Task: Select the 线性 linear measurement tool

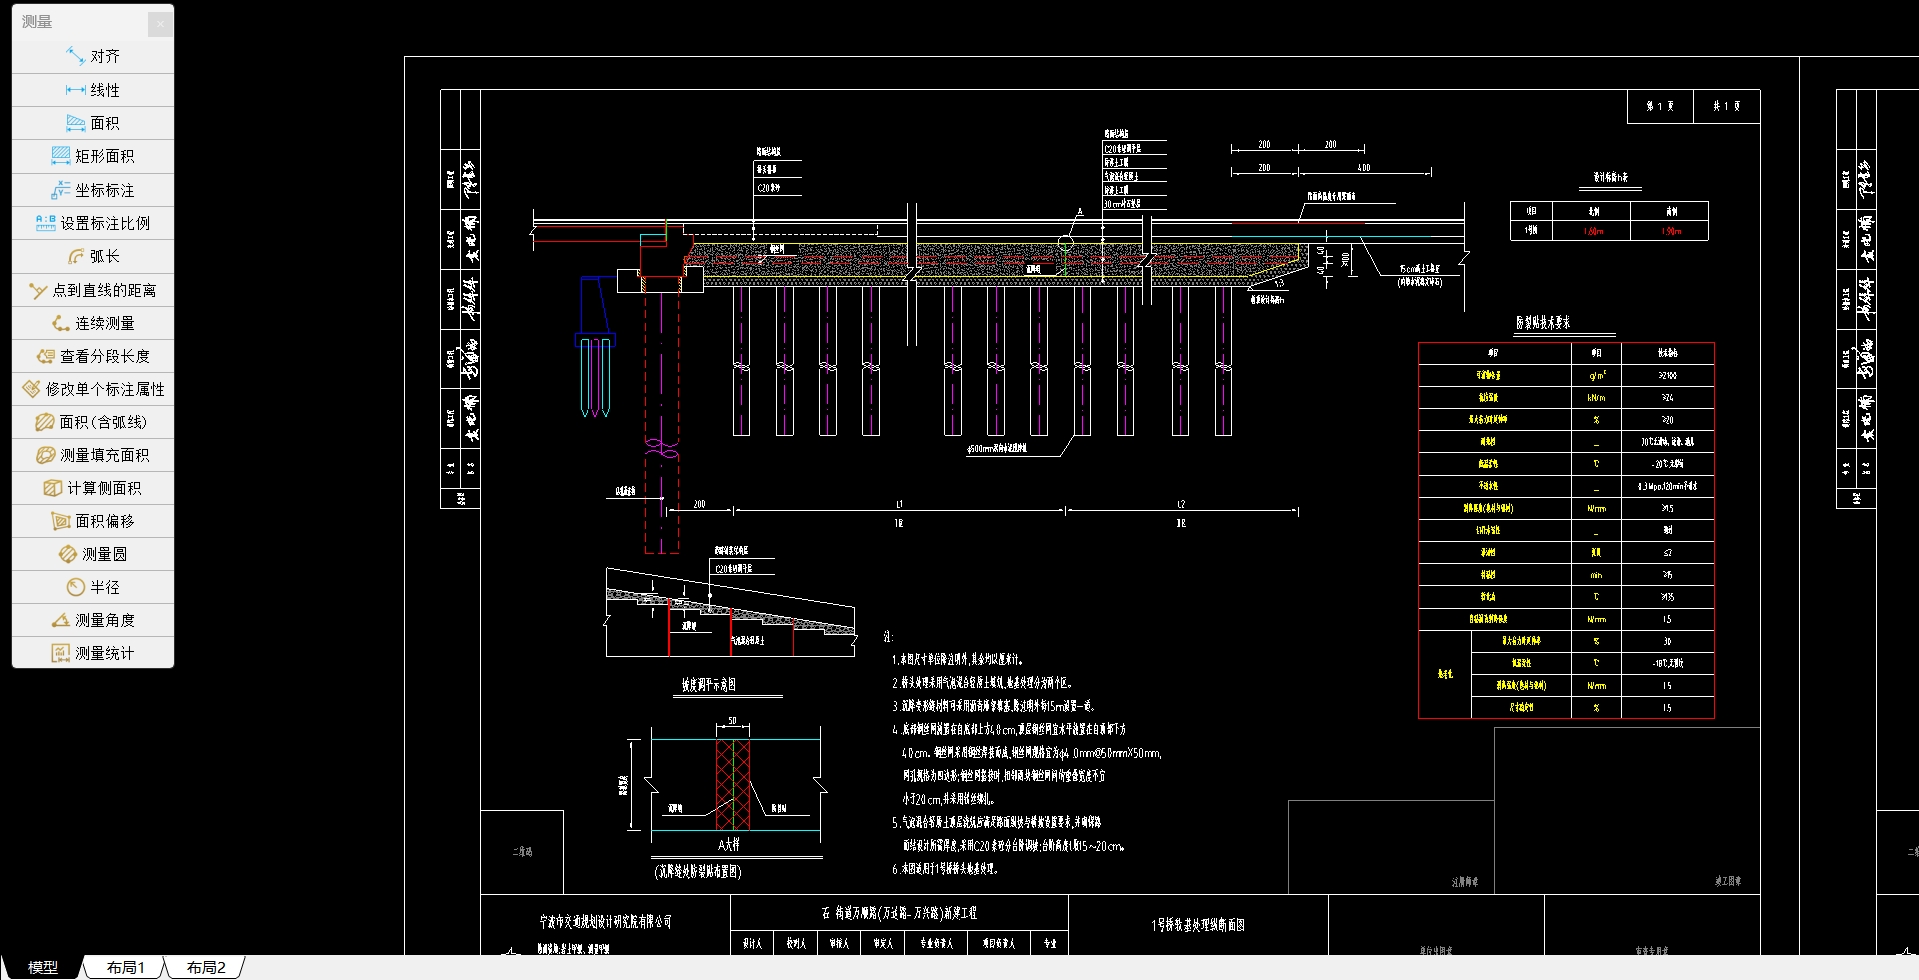Action: pyautogui.click(x=93, y=90)
